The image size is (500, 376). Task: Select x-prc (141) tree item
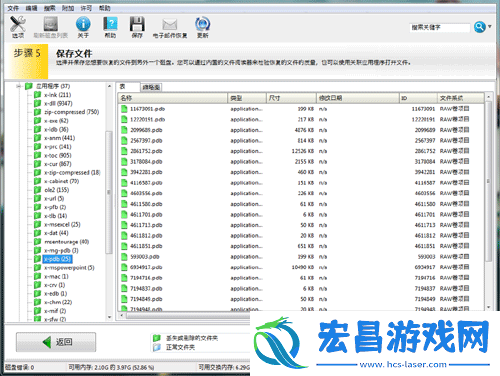[x=58, y=147]
